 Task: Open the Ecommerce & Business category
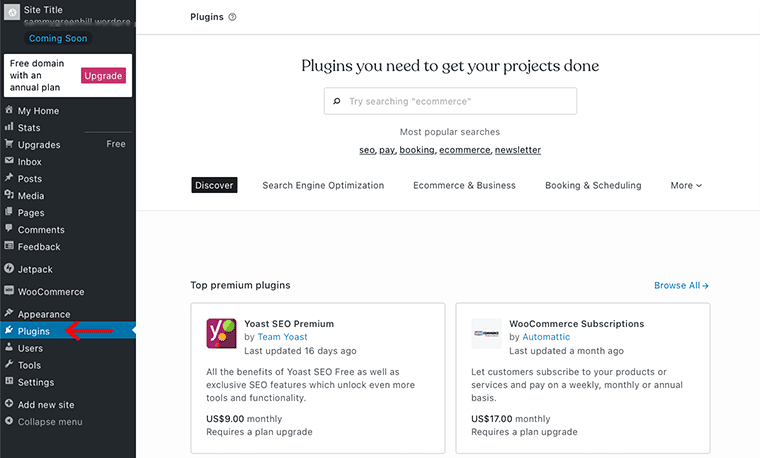[x=464, y=186]
